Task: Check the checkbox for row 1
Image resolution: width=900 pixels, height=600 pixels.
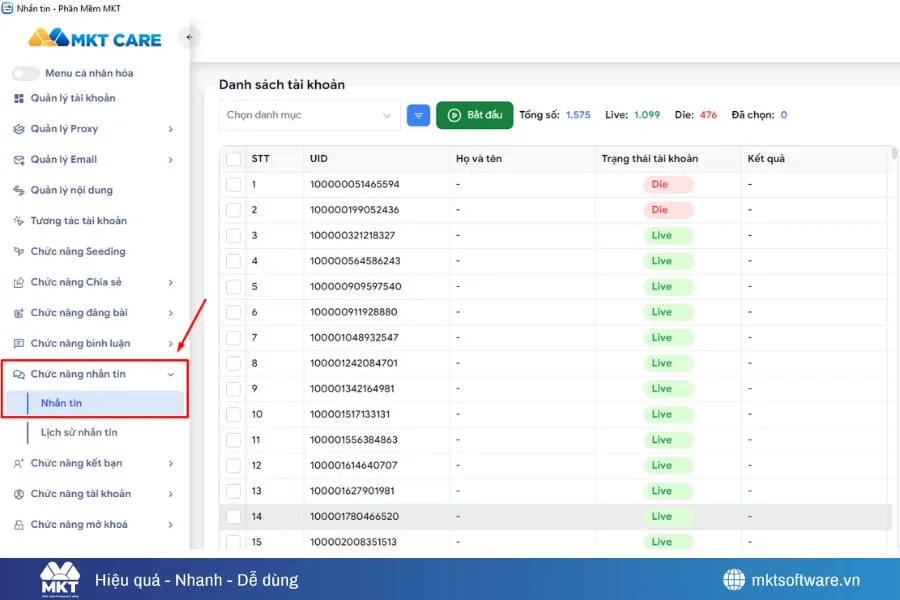Action: point(232,184)
